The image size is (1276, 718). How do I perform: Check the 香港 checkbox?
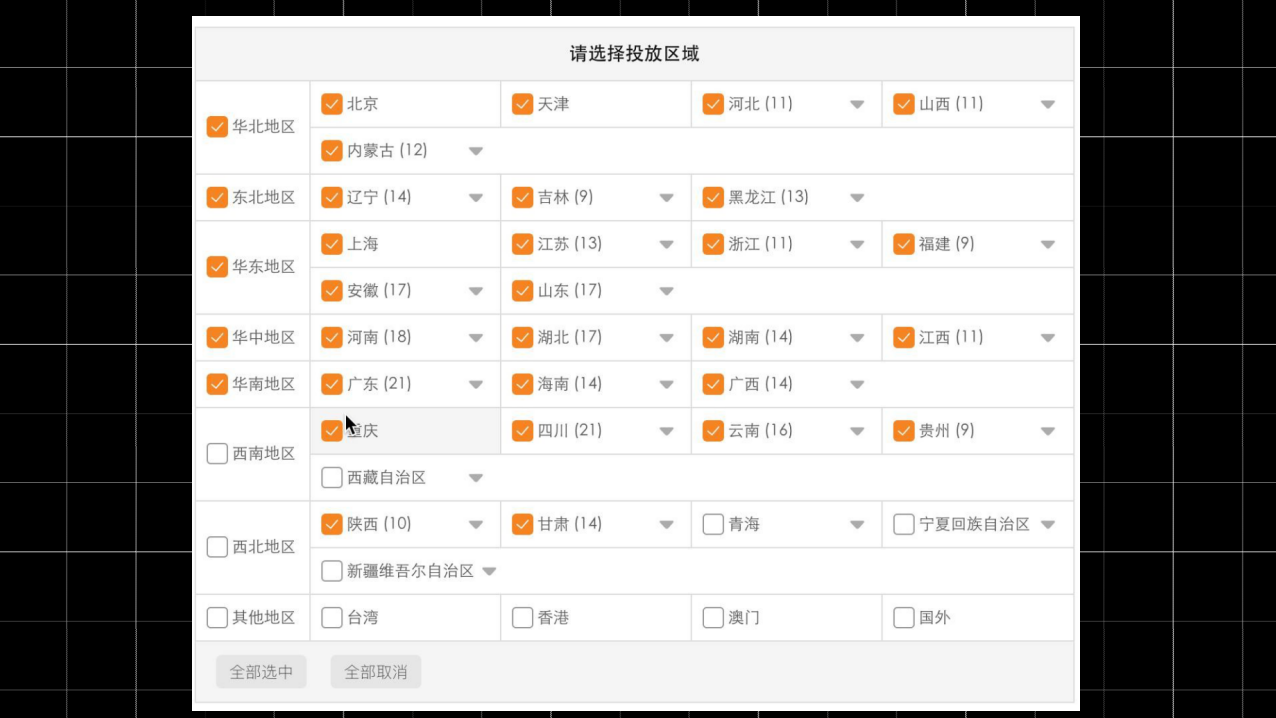click(522, 618)
